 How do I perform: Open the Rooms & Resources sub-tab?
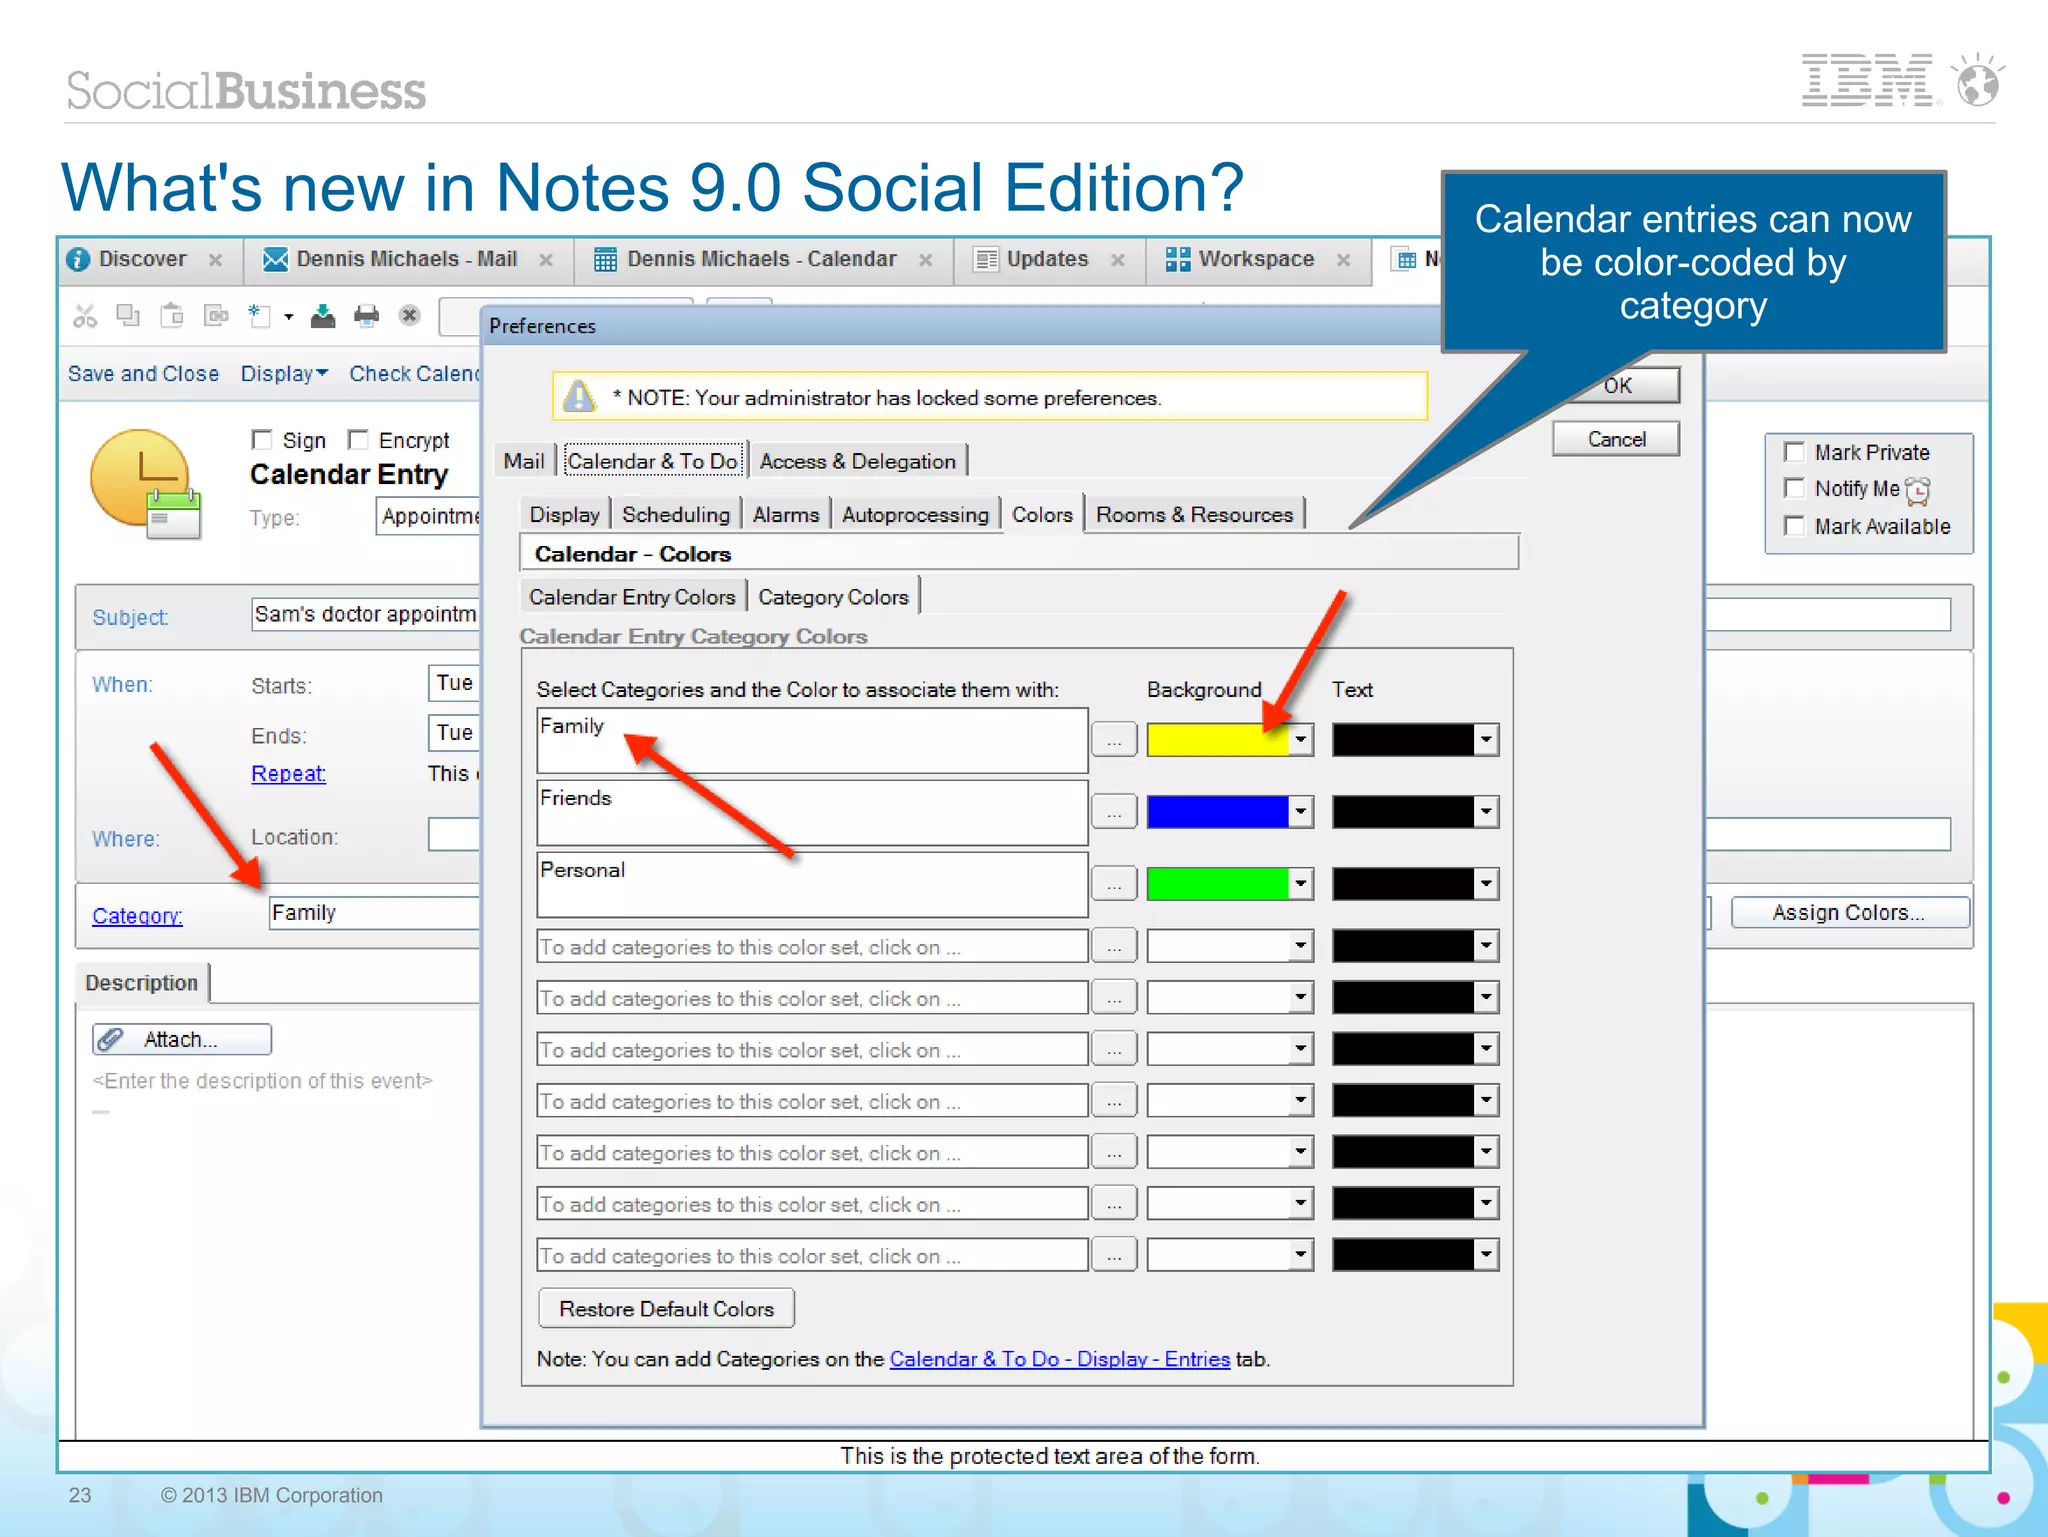click(1194, 515)
